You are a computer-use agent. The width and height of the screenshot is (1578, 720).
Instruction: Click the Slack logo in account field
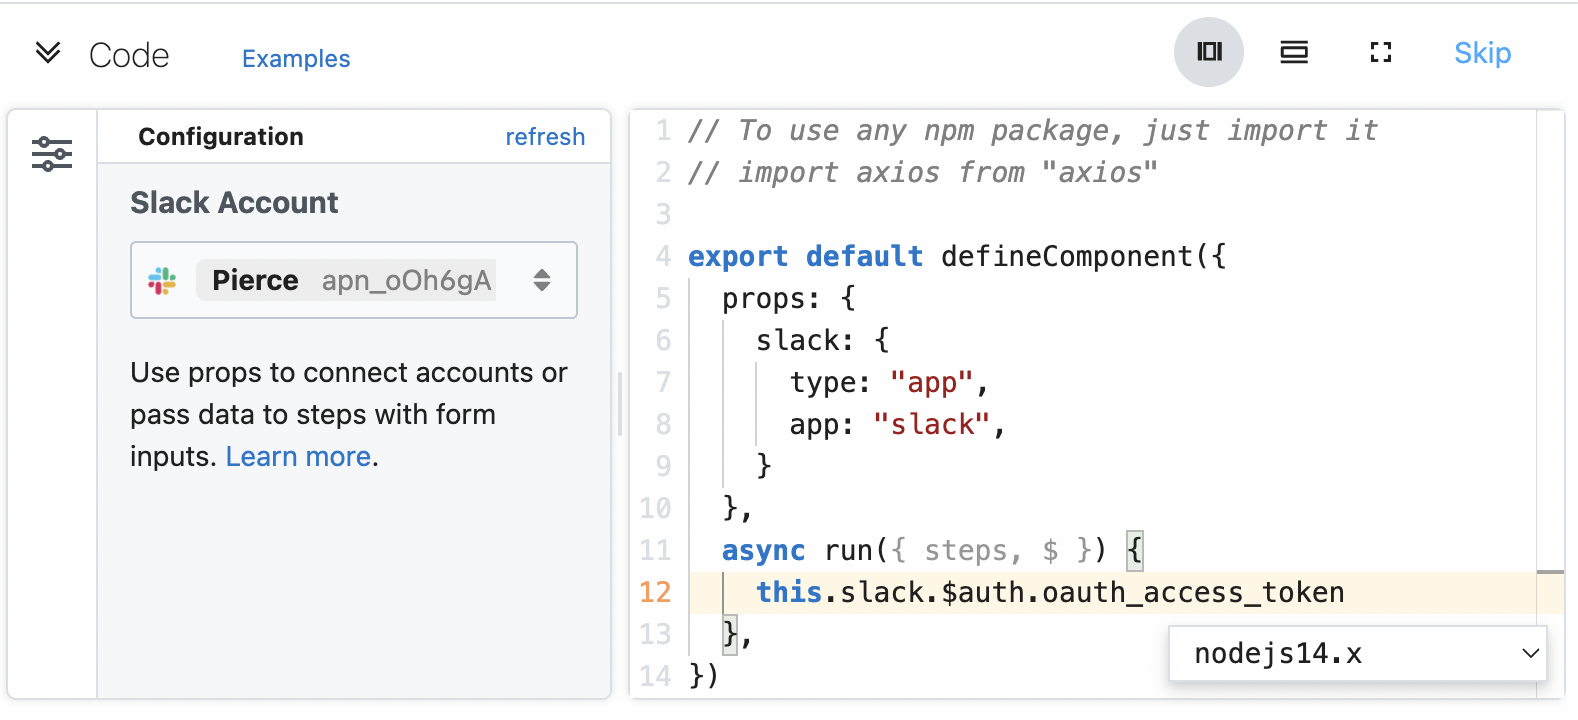pyautogui.click(x=162, y=281)
